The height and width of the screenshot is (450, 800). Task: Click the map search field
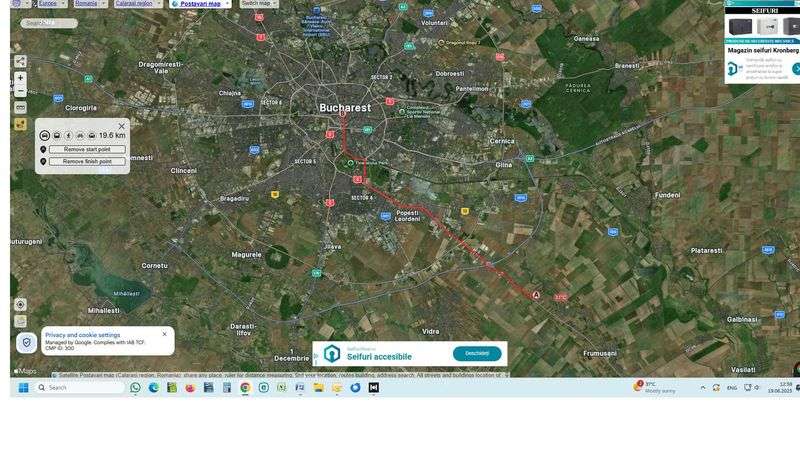click(x=49, y=23)
